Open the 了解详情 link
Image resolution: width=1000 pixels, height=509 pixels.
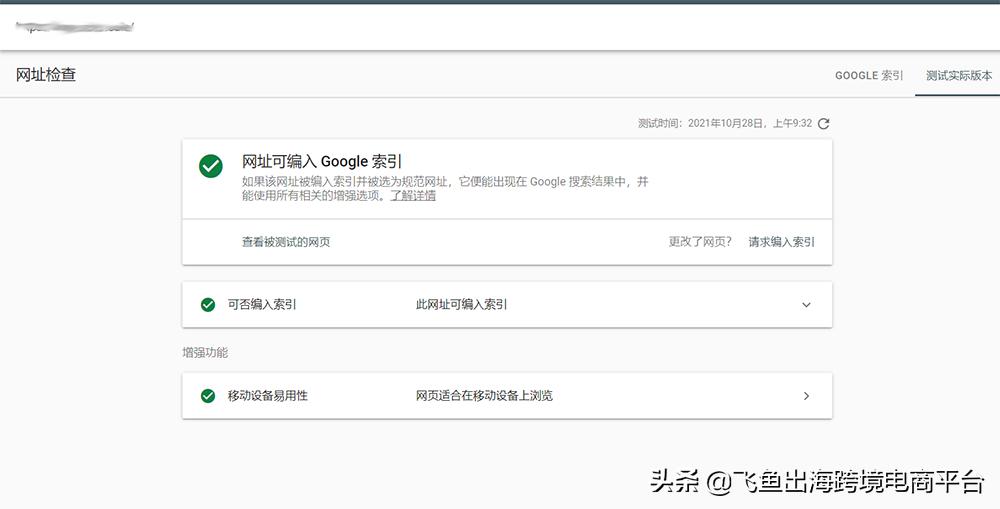click(x=413, y=196)
